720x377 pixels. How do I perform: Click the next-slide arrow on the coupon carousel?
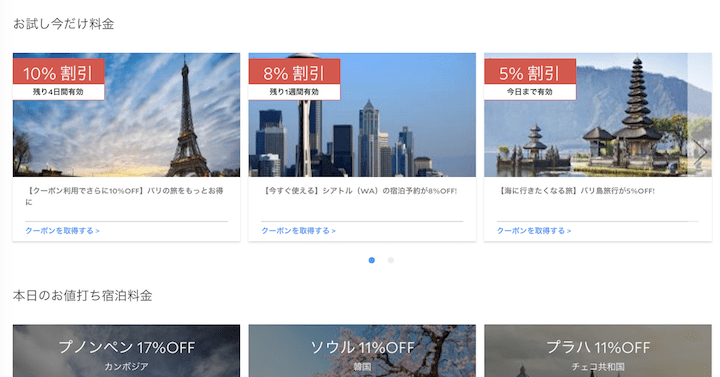[x=700, y=152]
